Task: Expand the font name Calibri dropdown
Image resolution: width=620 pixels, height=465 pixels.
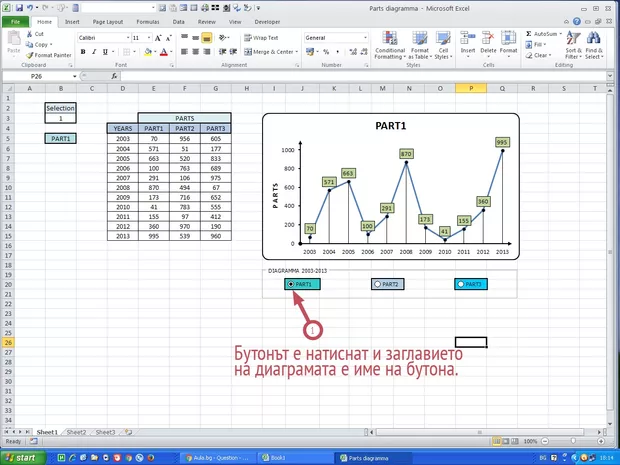Action: pyautogui.click(x=124, y=37)
